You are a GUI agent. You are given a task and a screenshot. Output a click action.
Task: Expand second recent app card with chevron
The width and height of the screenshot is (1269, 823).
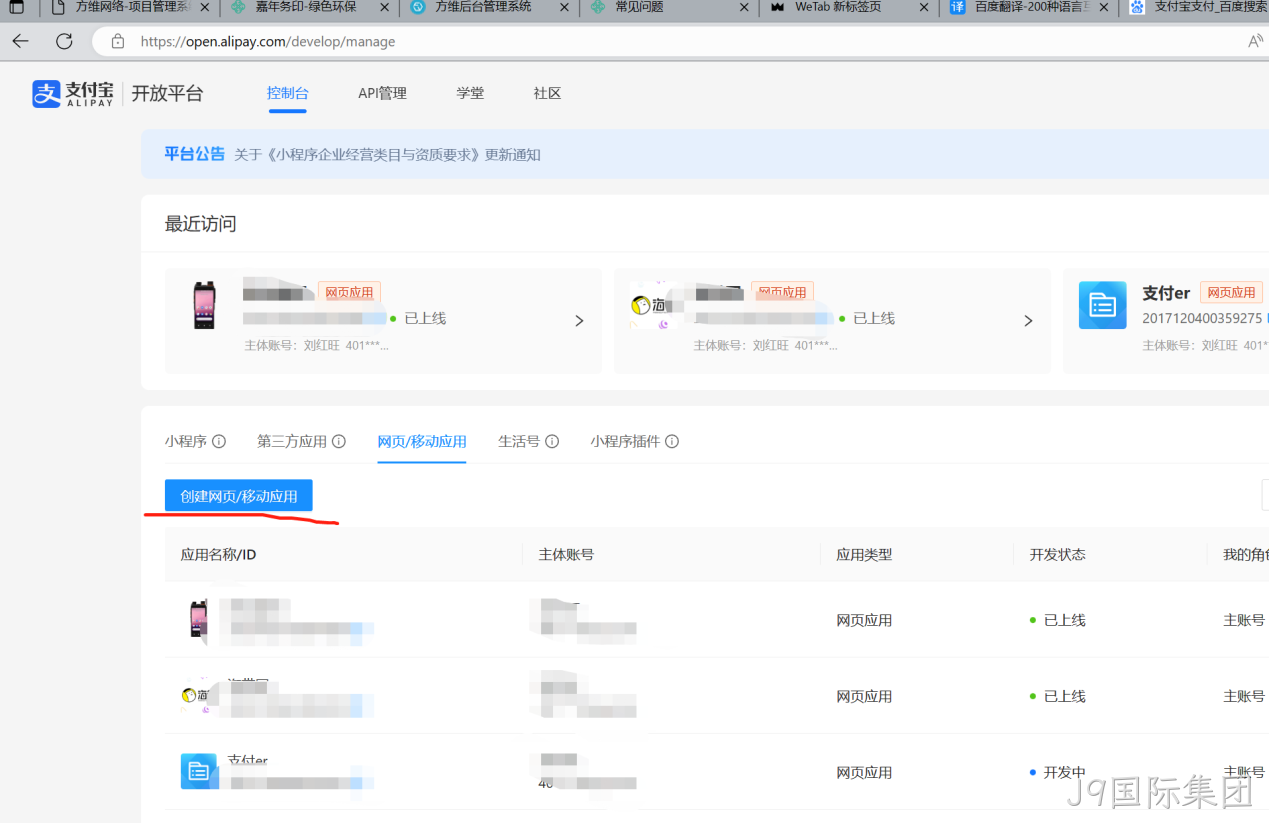click(1028, 320)
